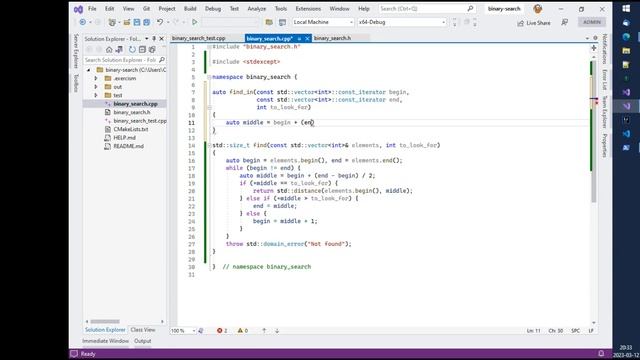
Task: Click the magnifier in Search Solution Explorer
Action: [162, 60]
